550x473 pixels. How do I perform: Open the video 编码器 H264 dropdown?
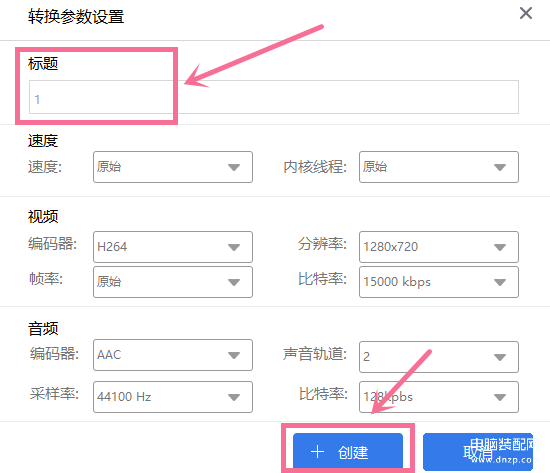click(173, 247)
